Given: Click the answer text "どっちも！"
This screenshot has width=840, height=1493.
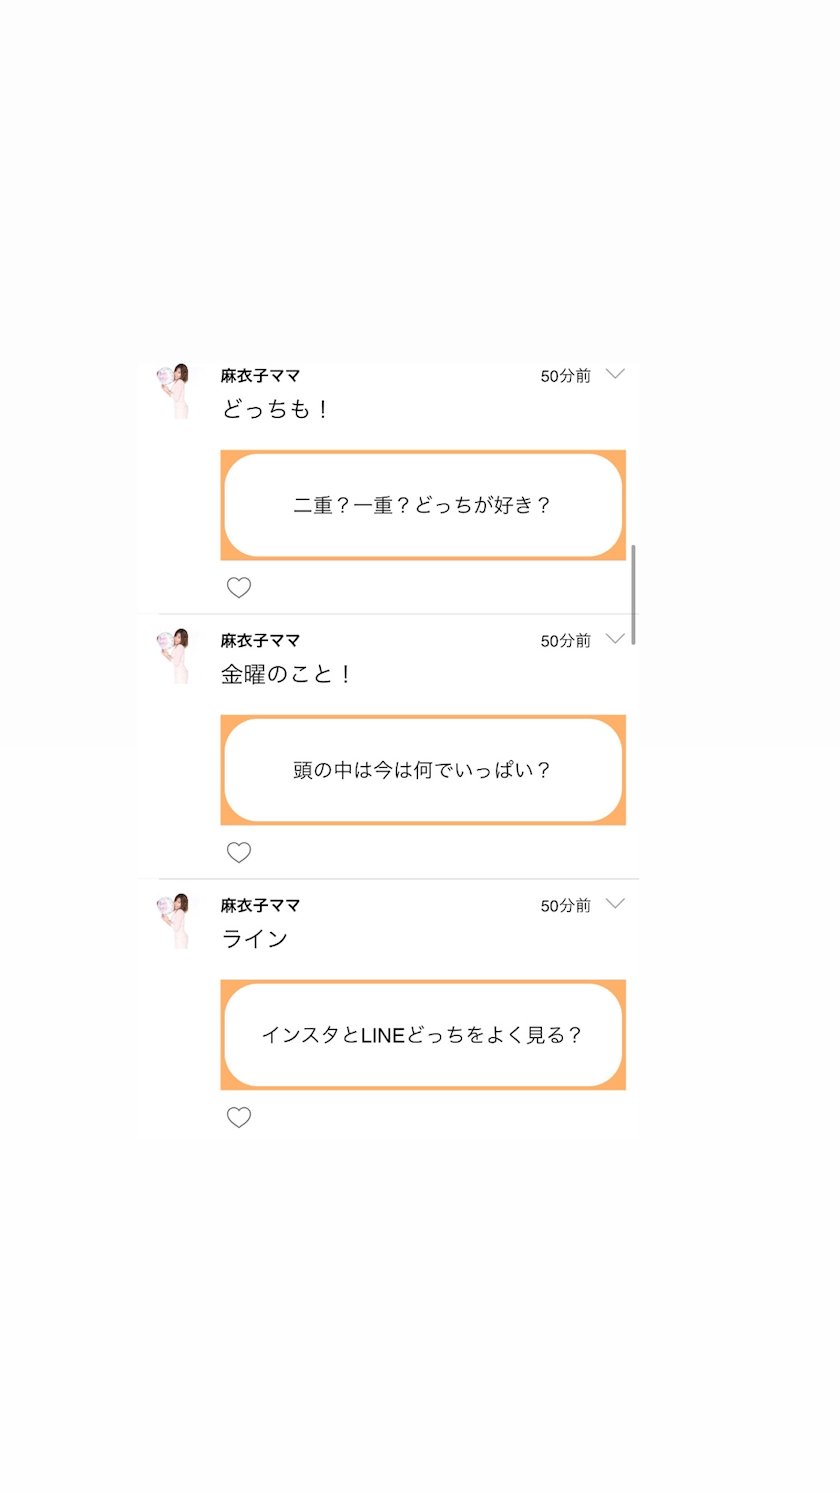Looking at the screenshot, I should click(x=275, y=409).
